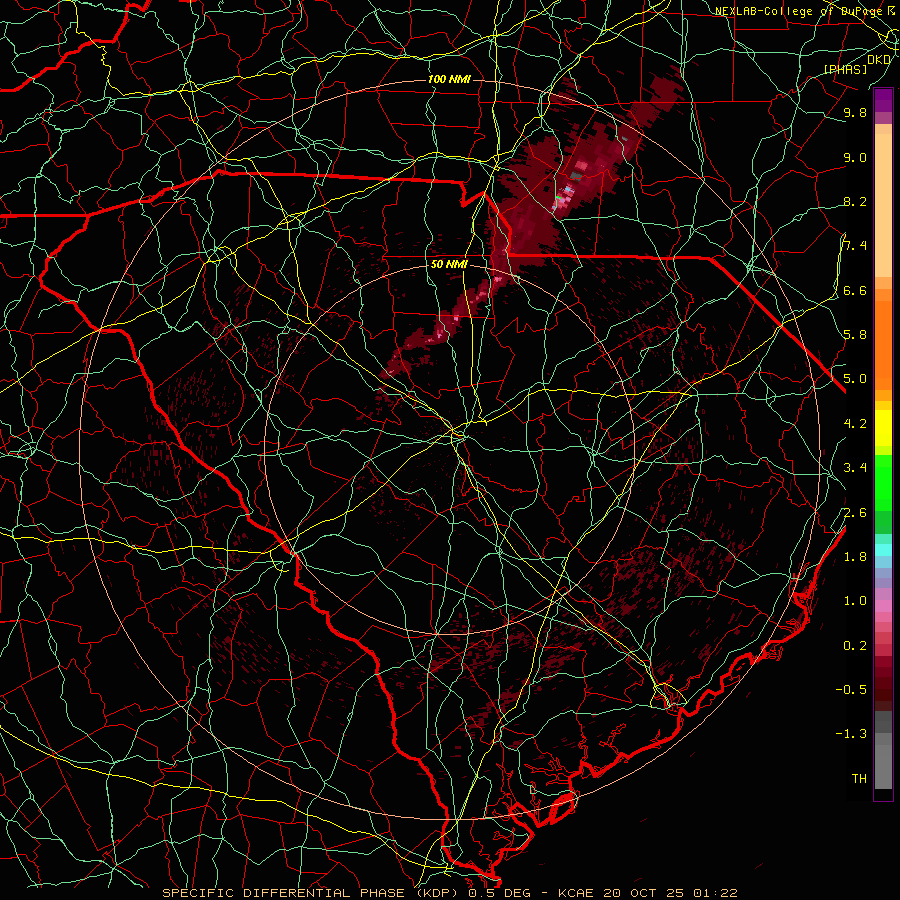Click the cyan segment of the color scale
900x900 pixels.
[883, 549]
